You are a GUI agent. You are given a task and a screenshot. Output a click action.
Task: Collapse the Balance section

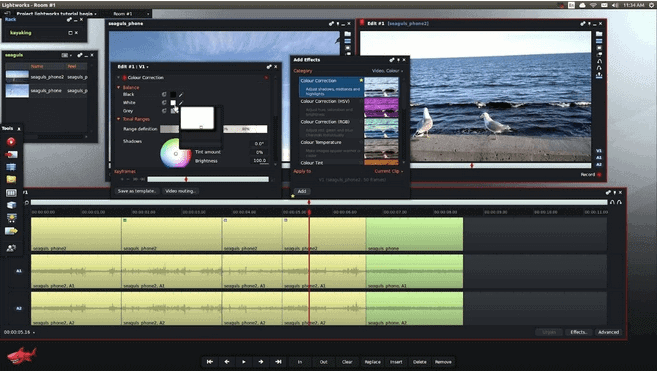(119, 87)
